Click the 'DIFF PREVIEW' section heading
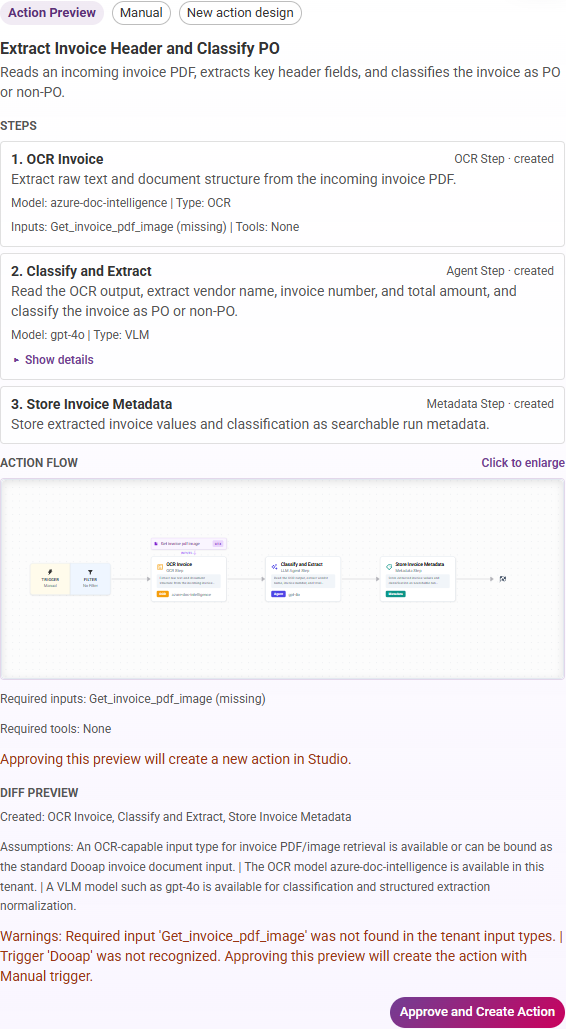Viewport: 566px width, 1029px height. point(39,793)
